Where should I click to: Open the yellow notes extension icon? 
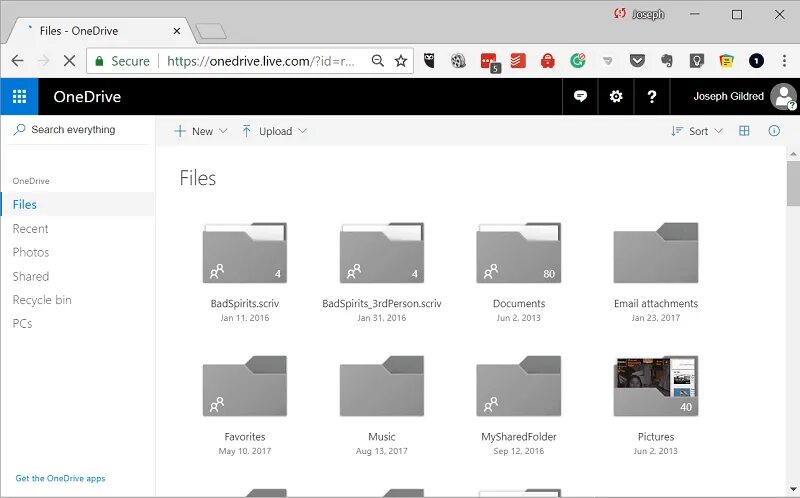pyautogui.click(x=727, y=61)
